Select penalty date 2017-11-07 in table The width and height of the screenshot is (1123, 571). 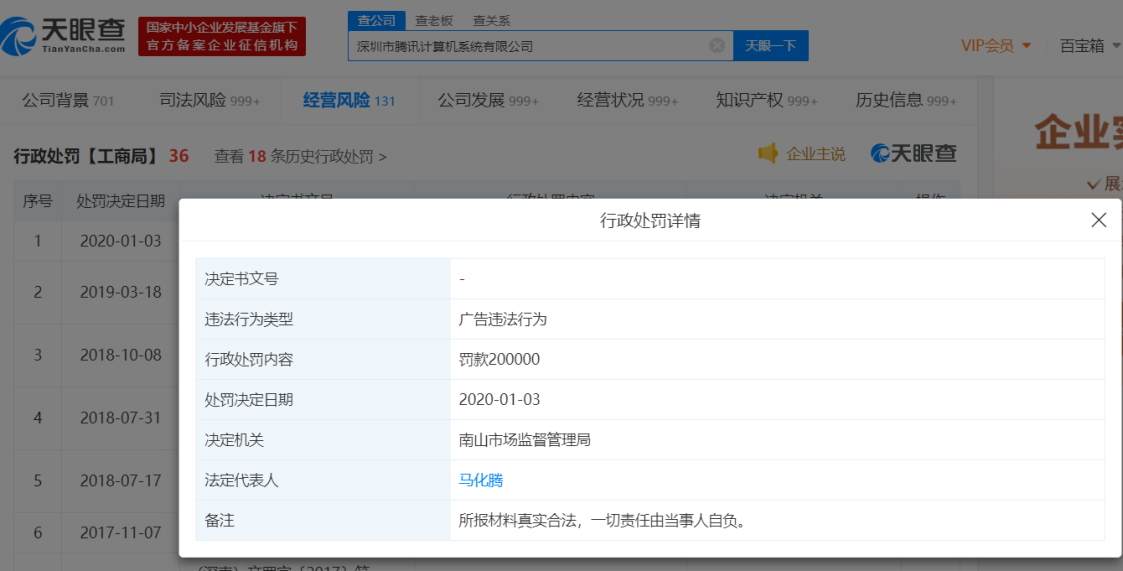(x=120, y=532)
